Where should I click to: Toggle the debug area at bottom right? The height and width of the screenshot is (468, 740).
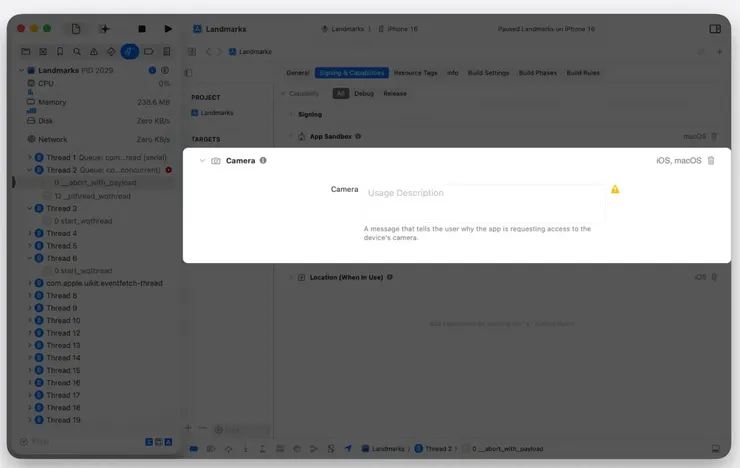click(715, 449)
